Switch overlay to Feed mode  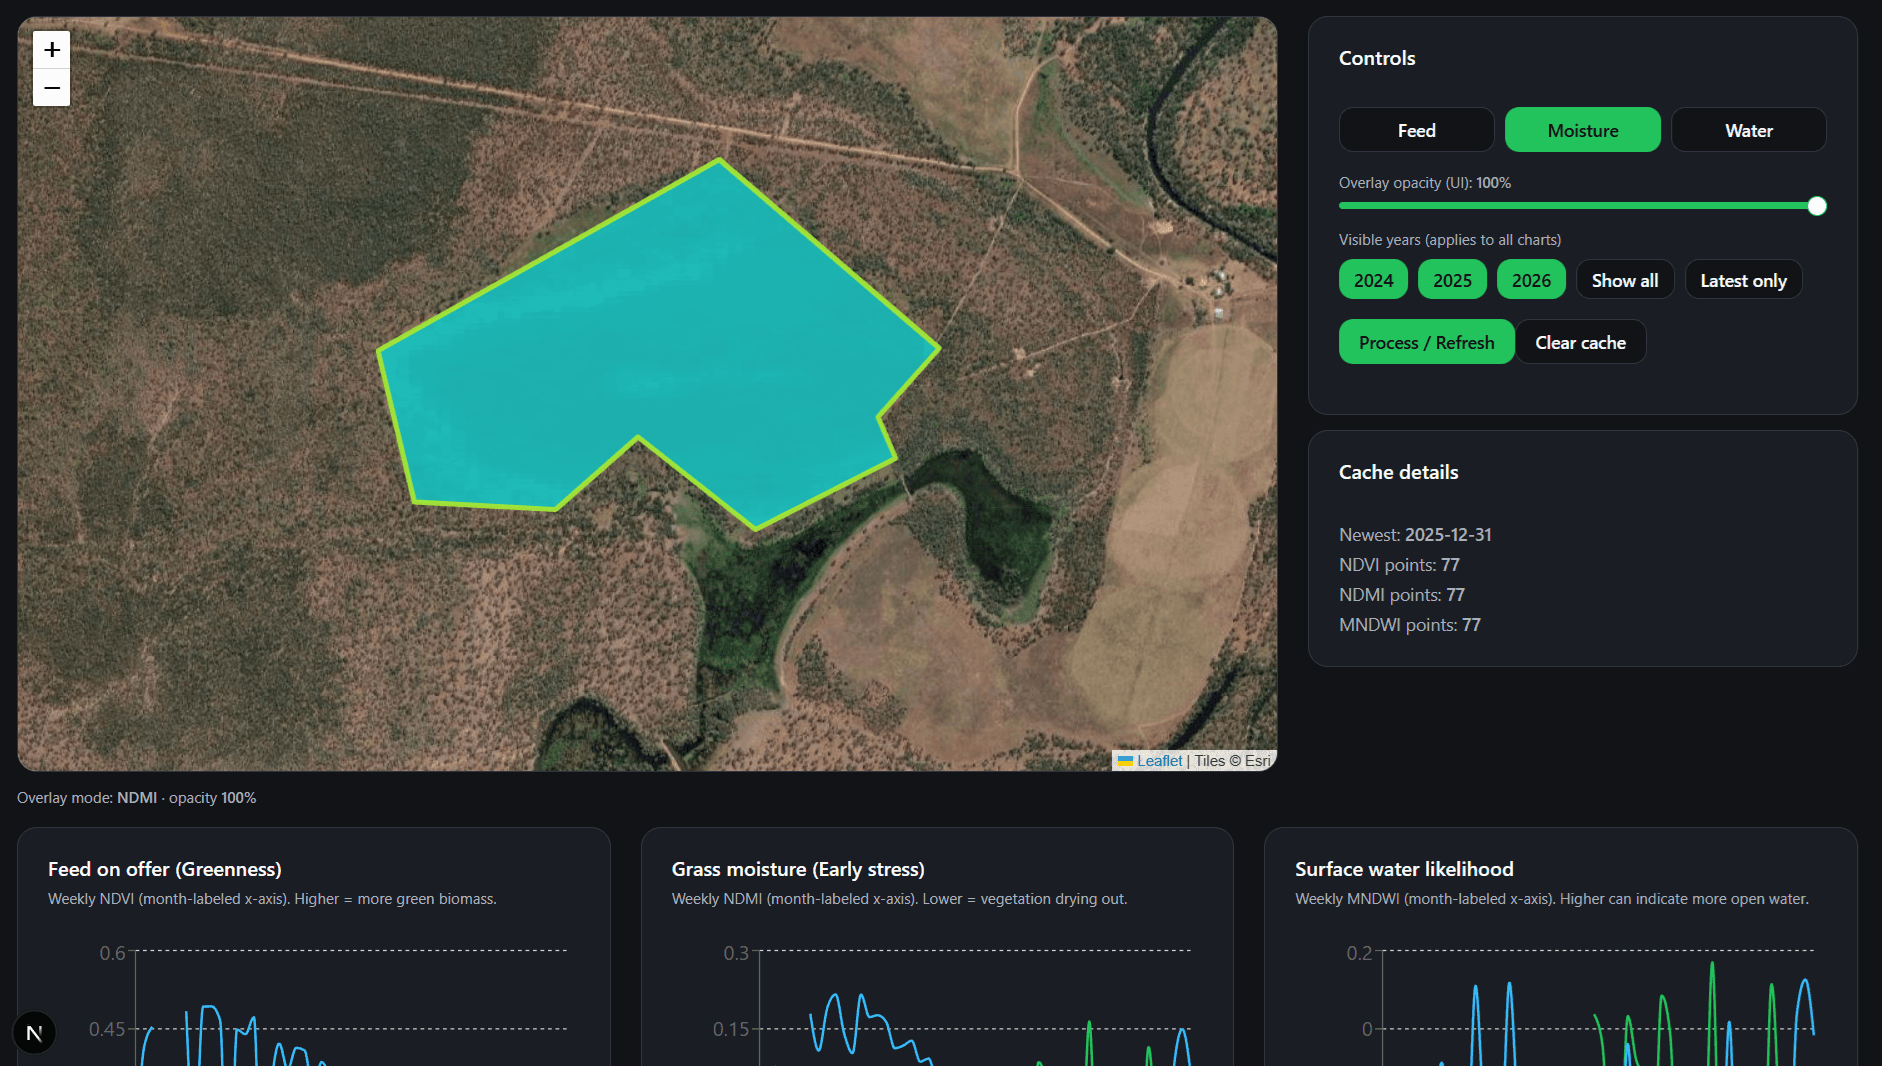click(1416, 130)
